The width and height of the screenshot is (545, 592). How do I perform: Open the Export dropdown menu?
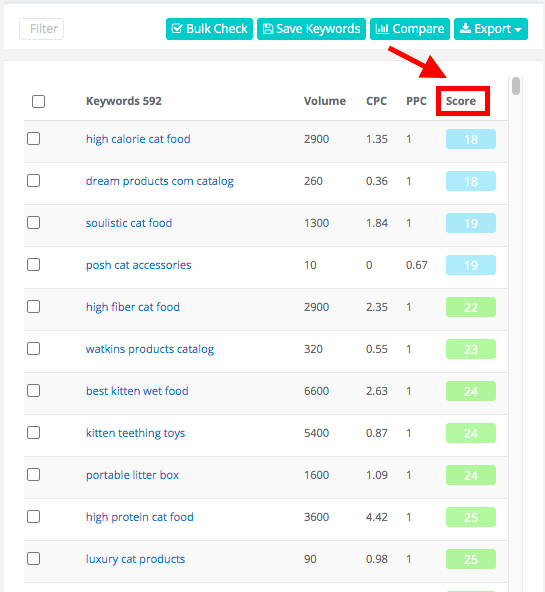(491, 29)
